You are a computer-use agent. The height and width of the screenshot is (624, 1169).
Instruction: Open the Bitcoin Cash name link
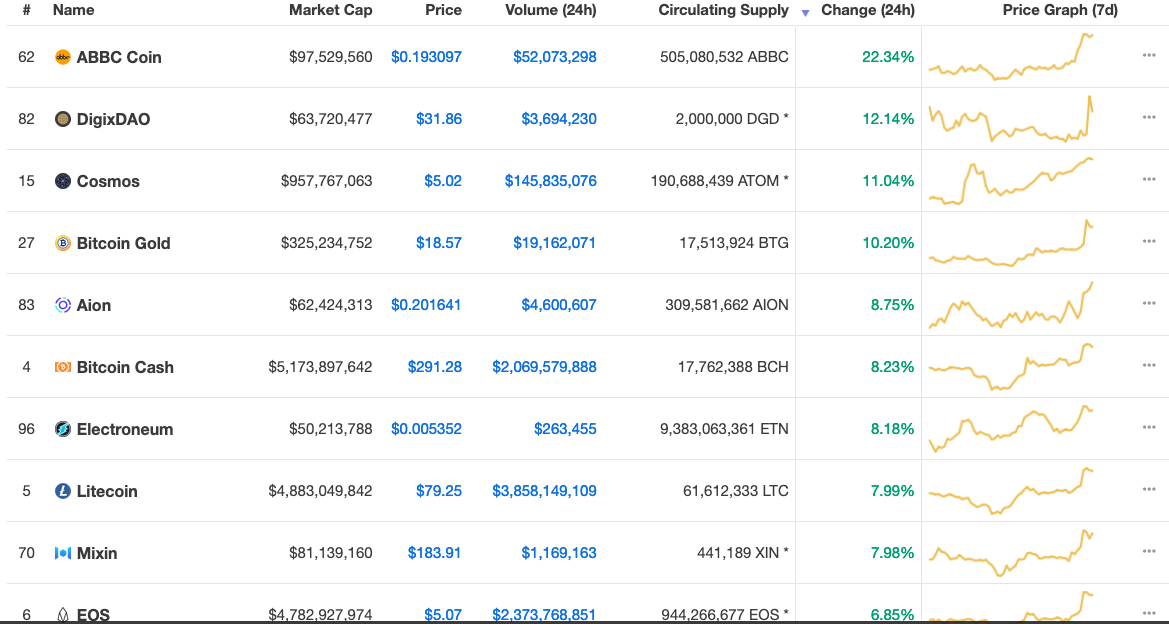click(x=125, y=367)
